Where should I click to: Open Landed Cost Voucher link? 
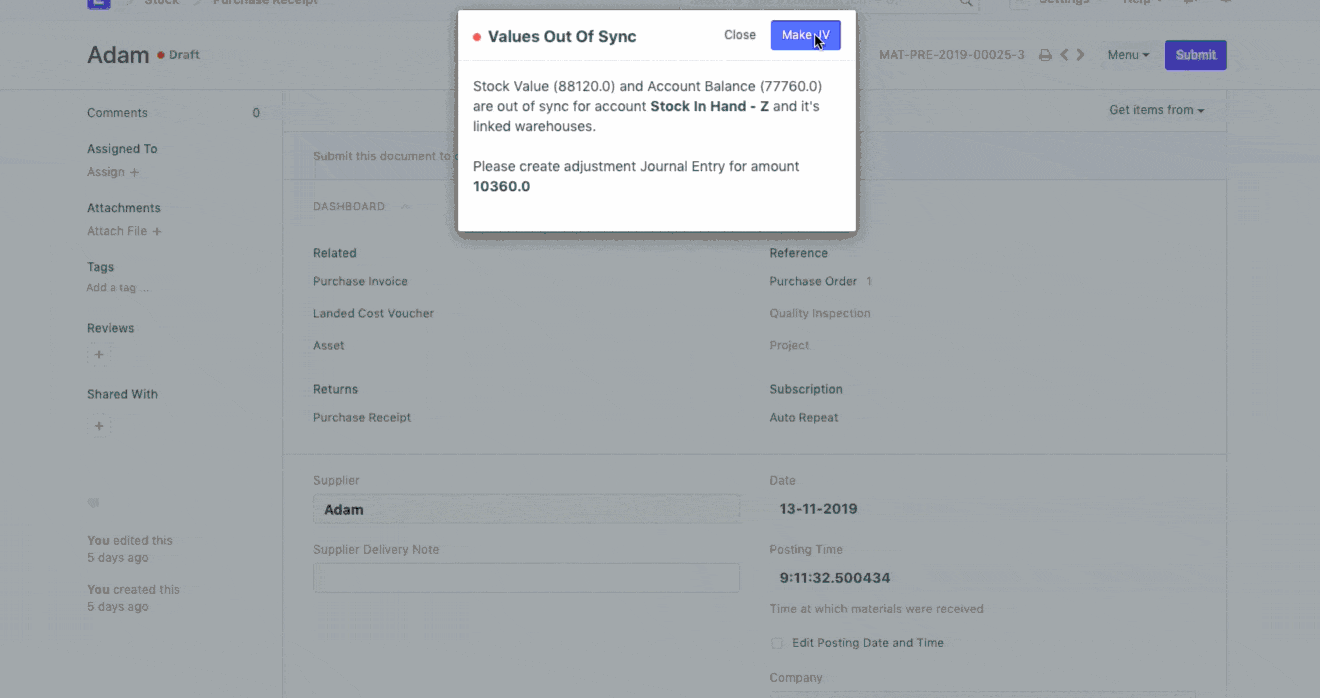373,314
